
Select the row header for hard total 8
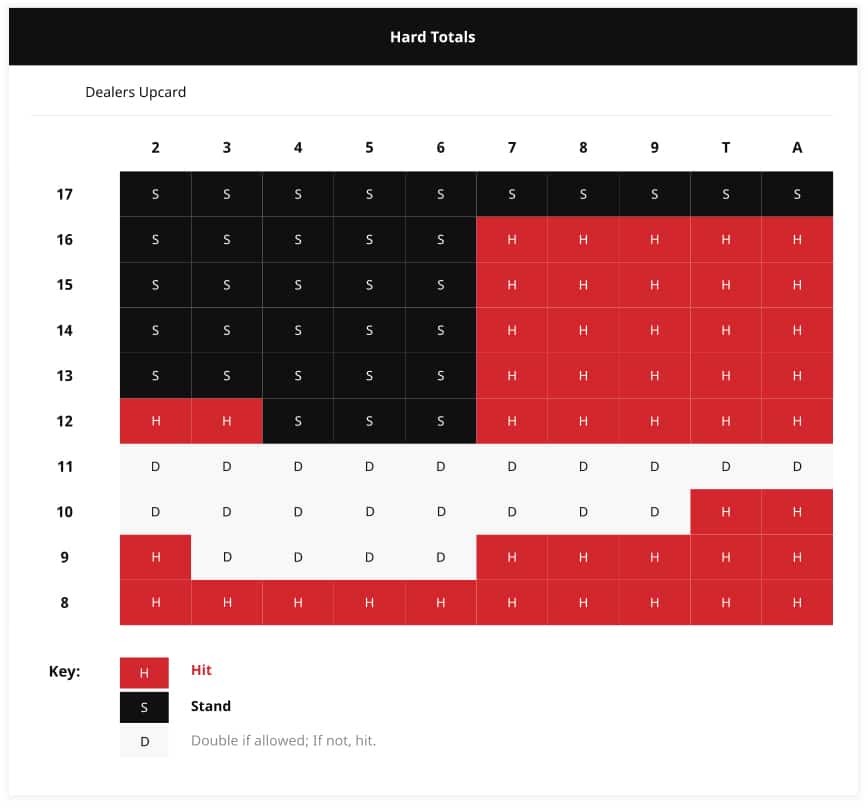(65, 603)
